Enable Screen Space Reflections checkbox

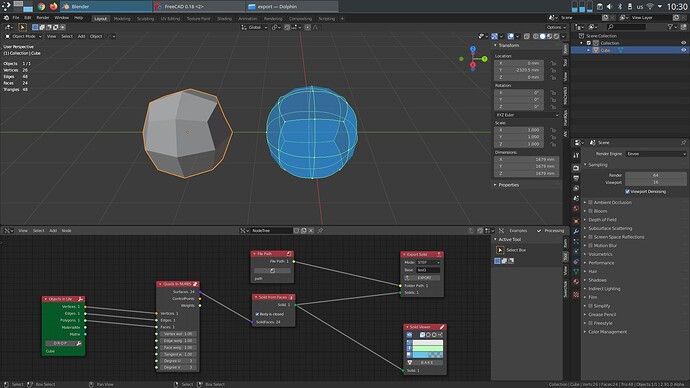(591, 237)
